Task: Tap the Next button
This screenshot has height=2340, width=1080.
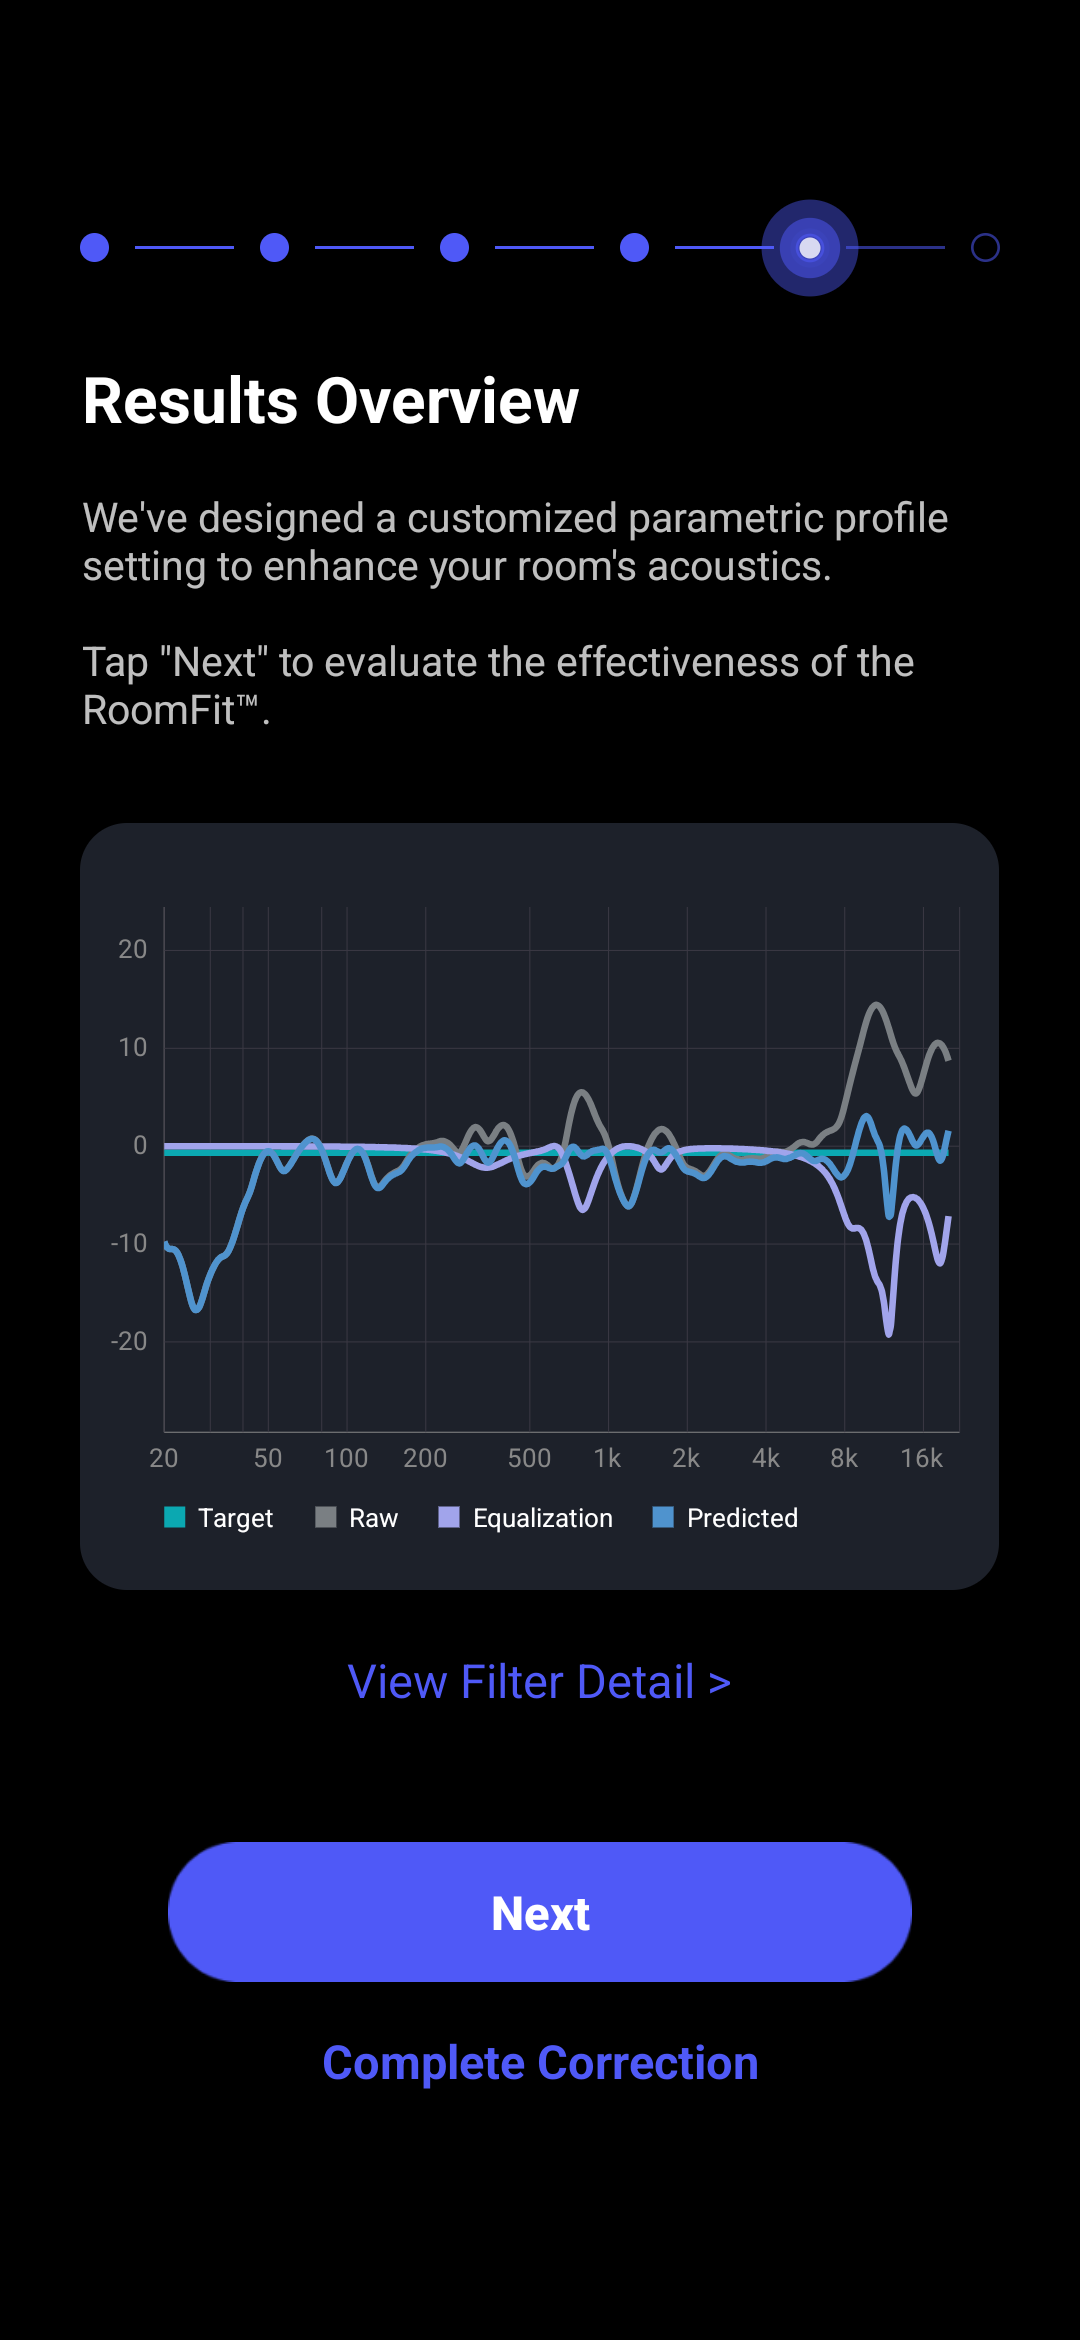Action: coord(540,1912)
